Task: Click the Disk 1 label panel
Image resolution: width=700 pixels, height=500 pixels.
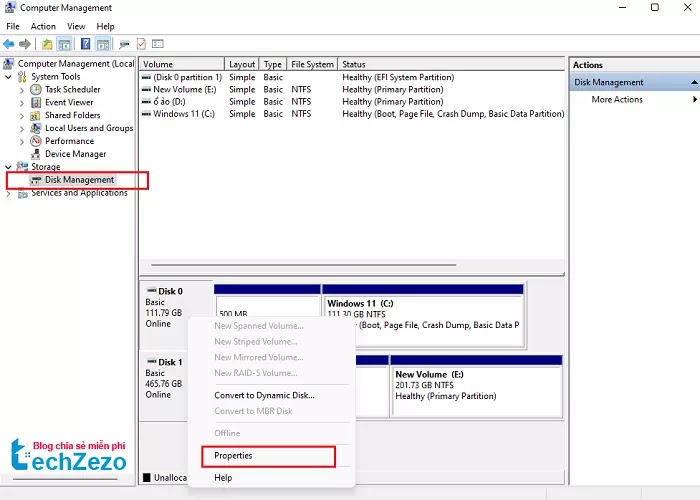Action: click(x=163, y=386)
